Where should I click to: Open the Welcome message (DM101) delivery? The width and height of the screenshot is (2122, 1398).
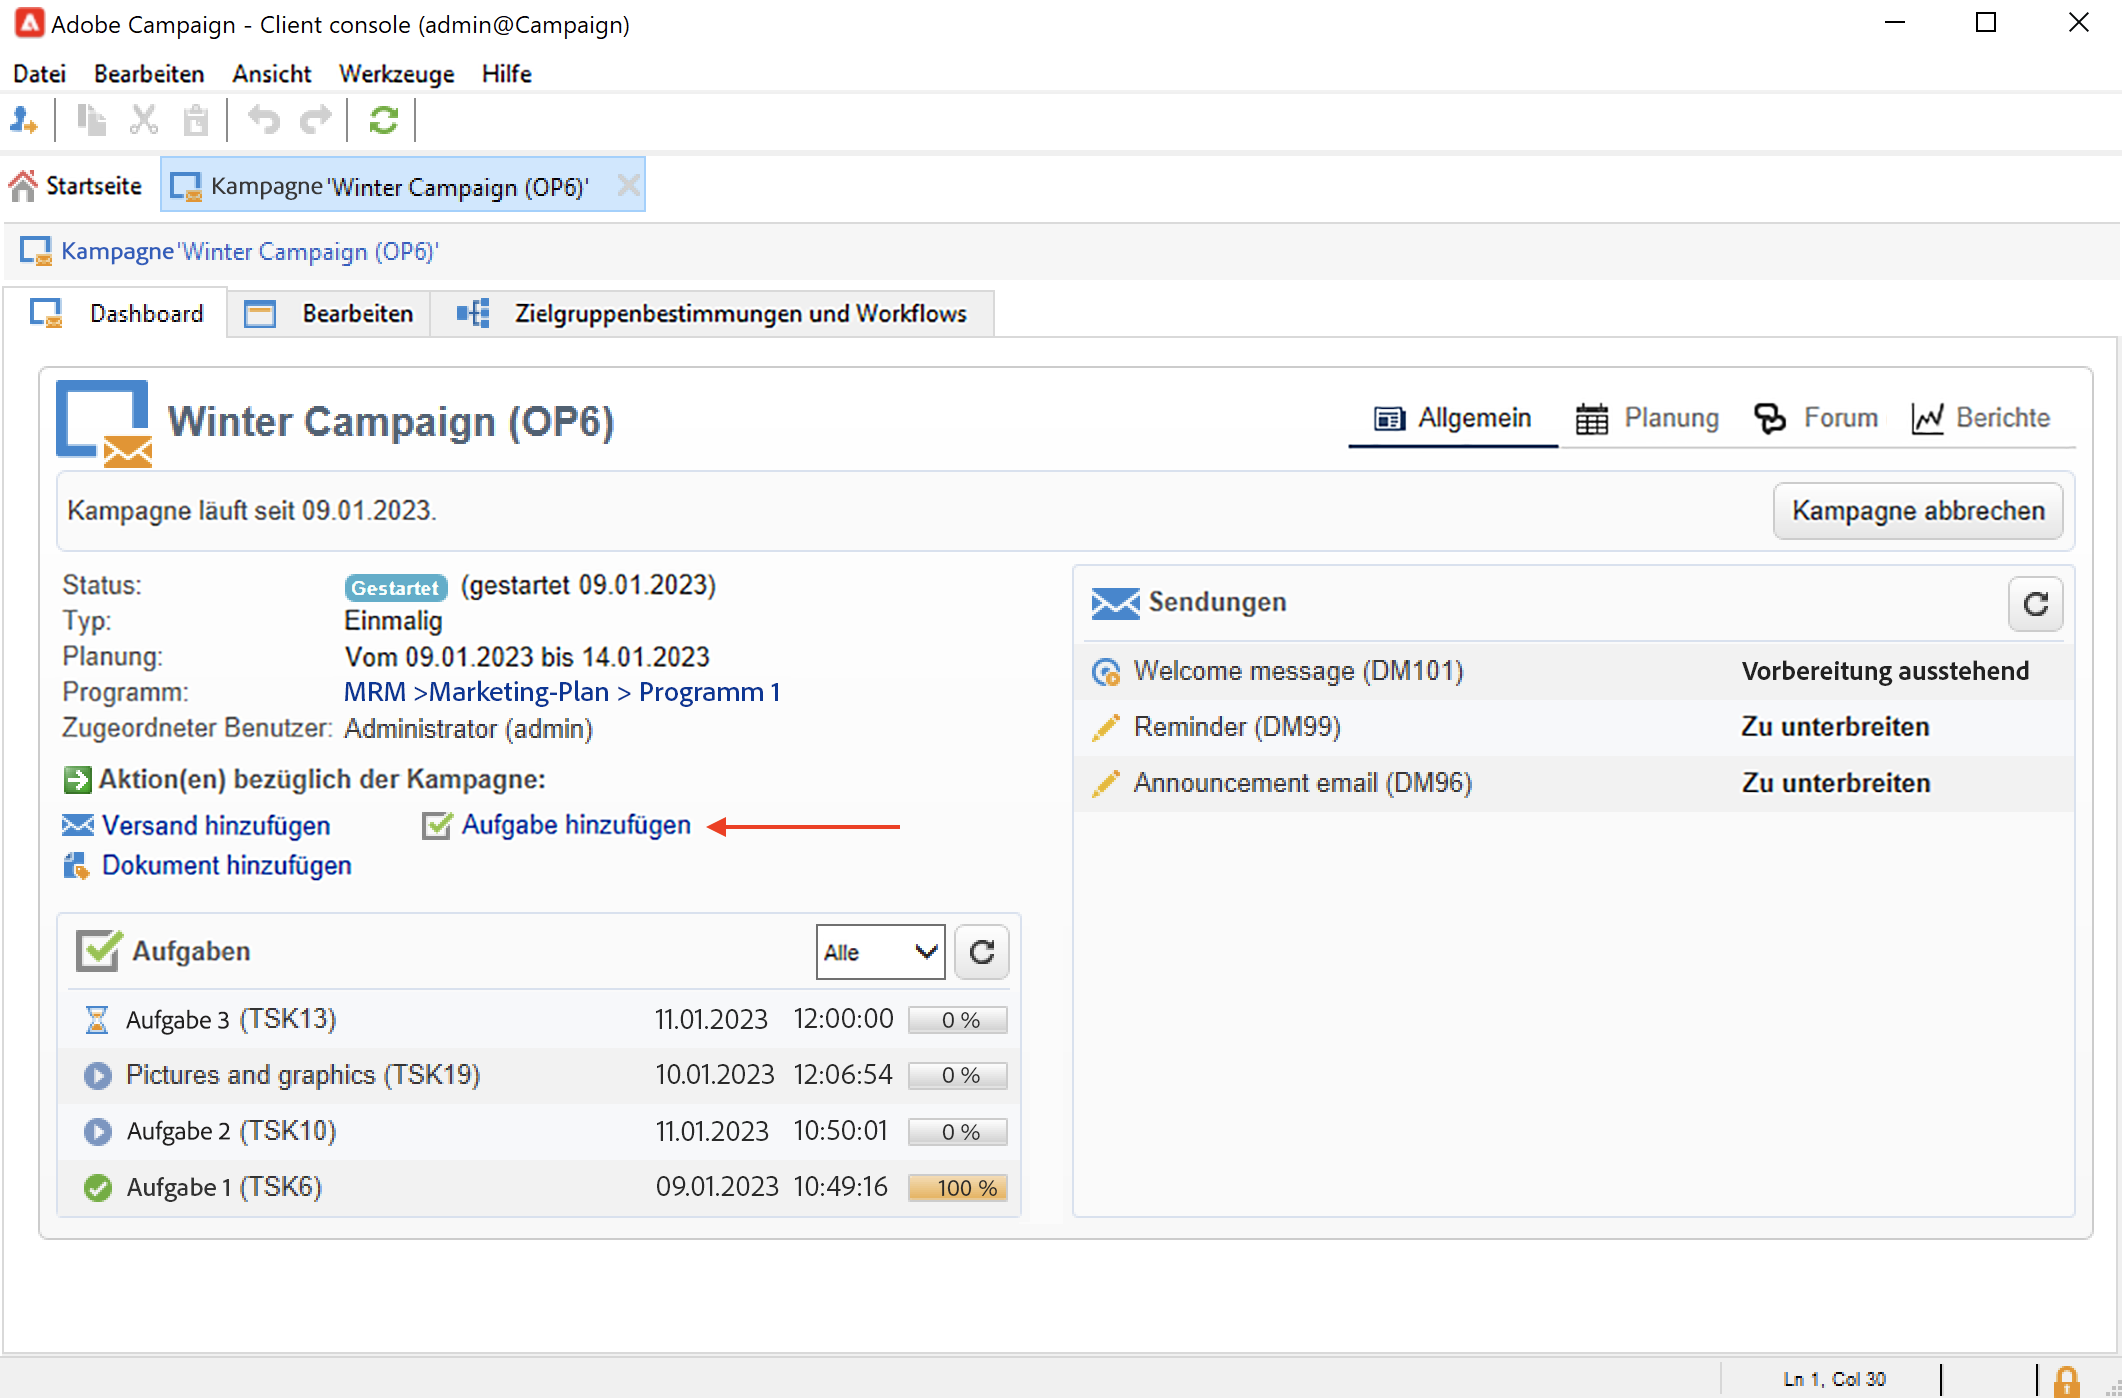tap(1297, 671)
